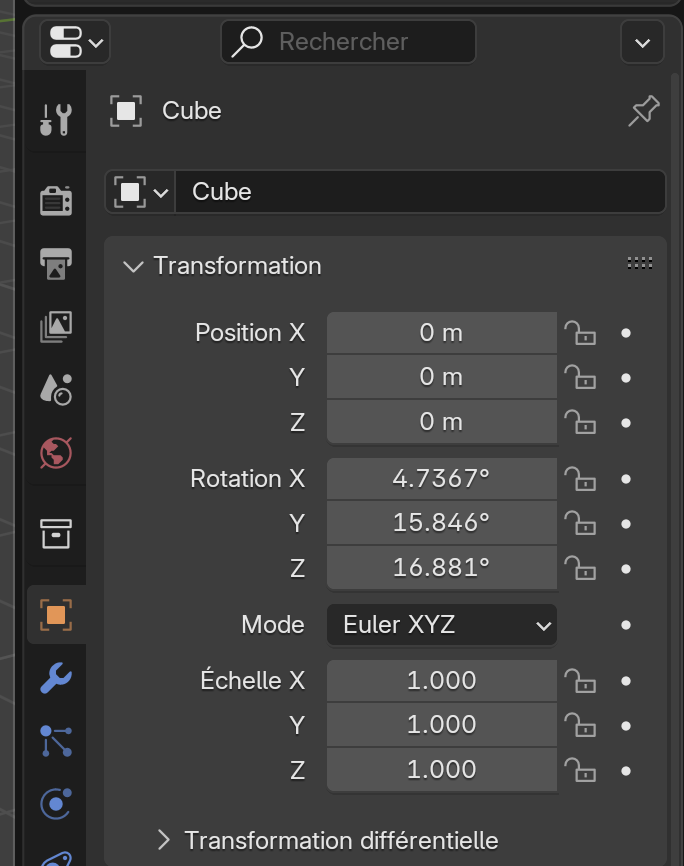Toggle the lock for Rotation Y
Viewport: 684px width, 866px height.
point(580,524)
